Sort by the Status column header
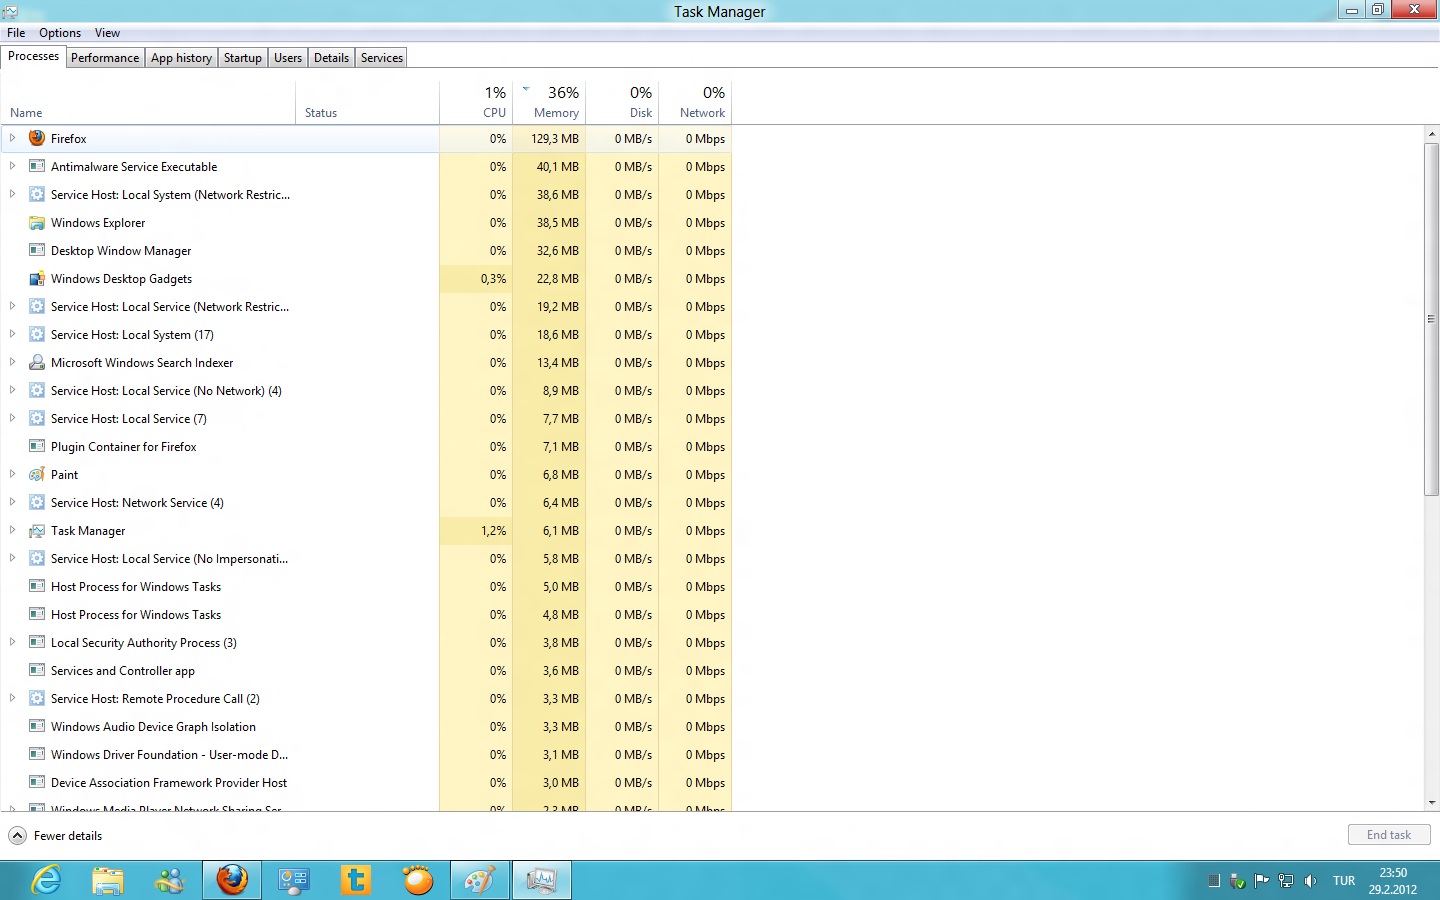1440x900 pixels. (368, 102)
